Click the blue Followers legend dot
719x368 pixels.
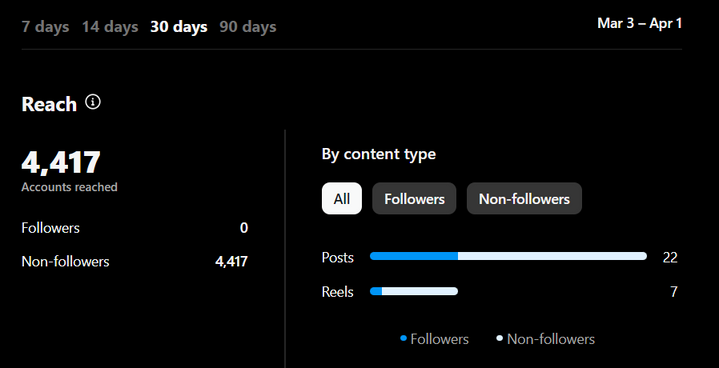pos(404,339)
